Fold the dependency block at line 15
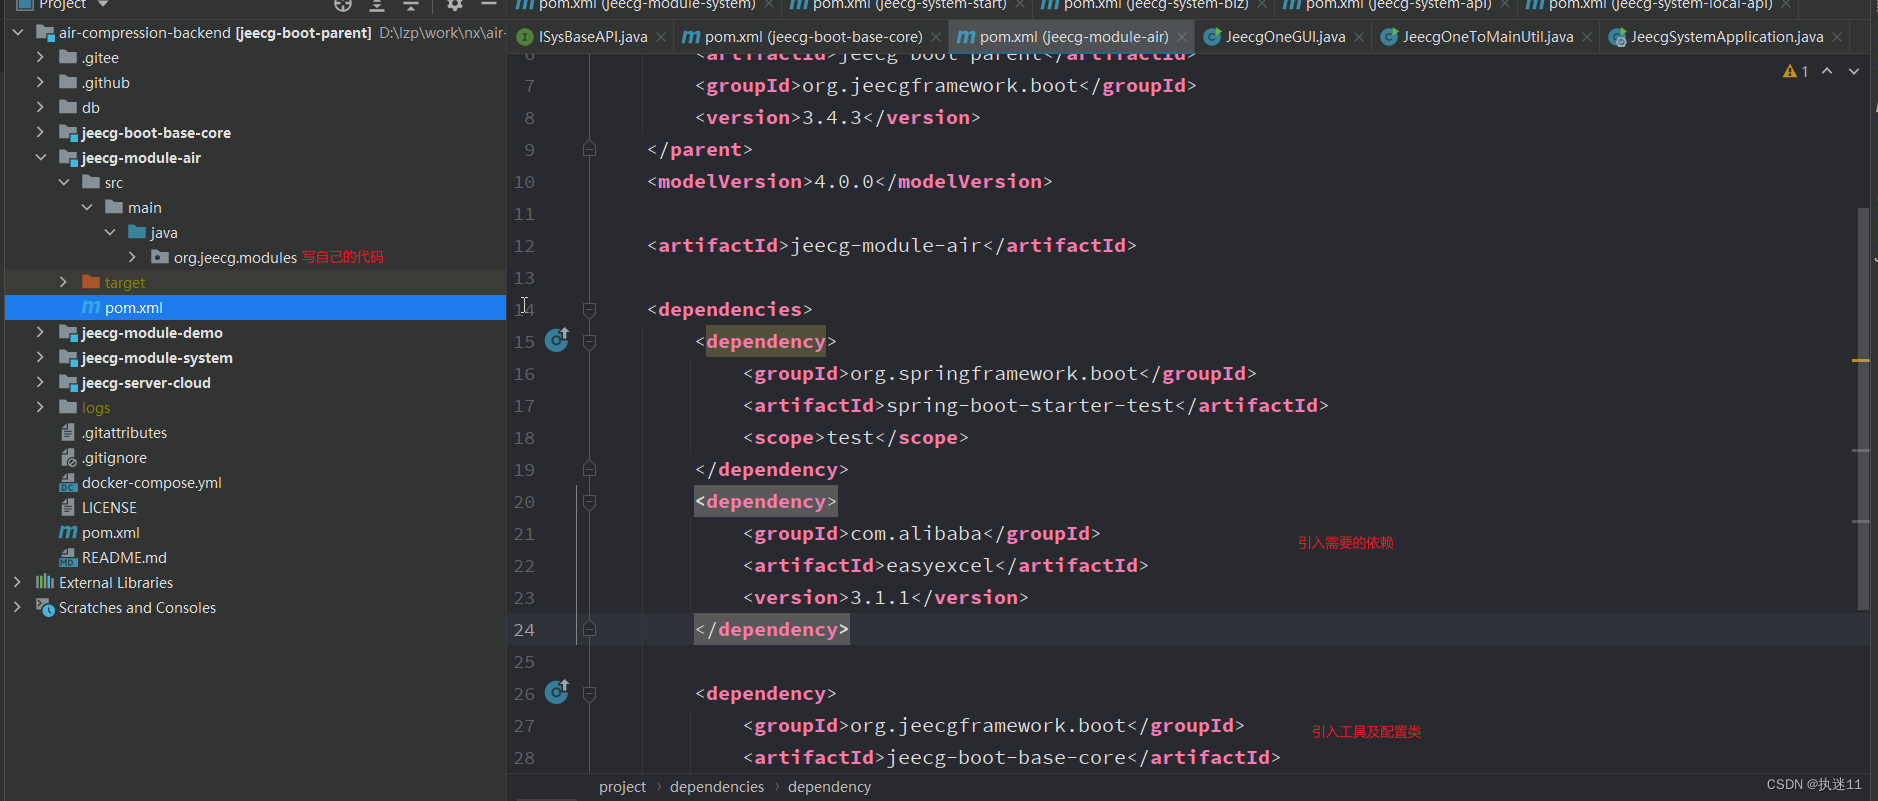Viewport: 1878px width, 801px height. coord(590,342)
